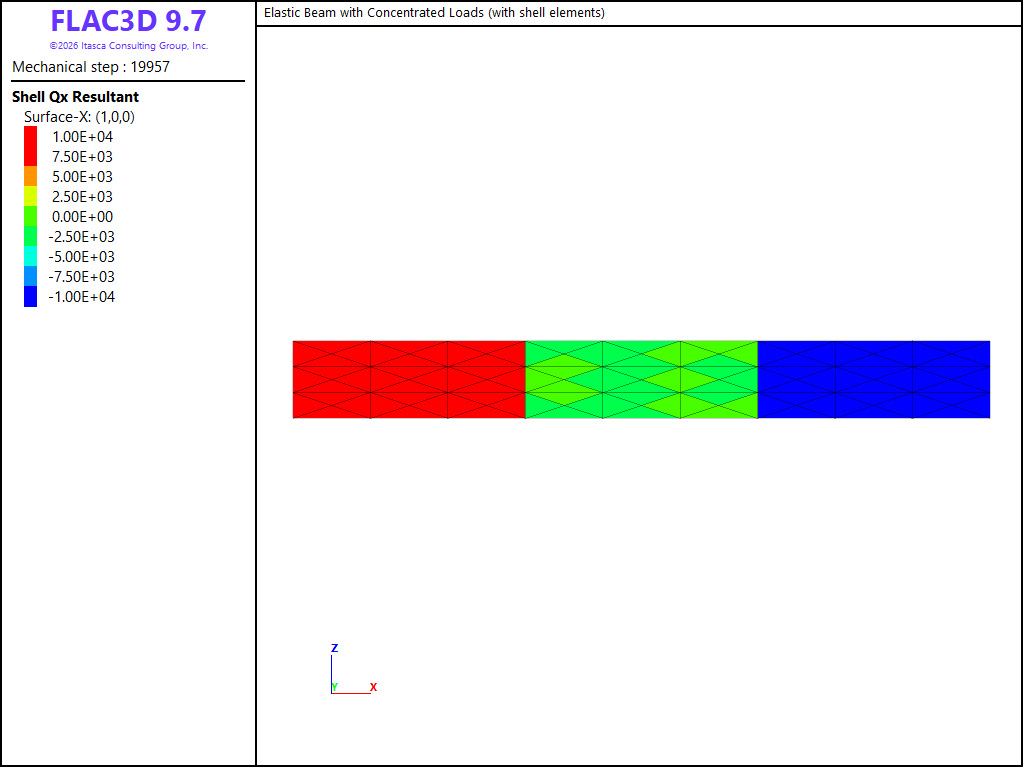
Task: Click the dark blue -1.00E+04 legend swatch
Action: [30, 296]
